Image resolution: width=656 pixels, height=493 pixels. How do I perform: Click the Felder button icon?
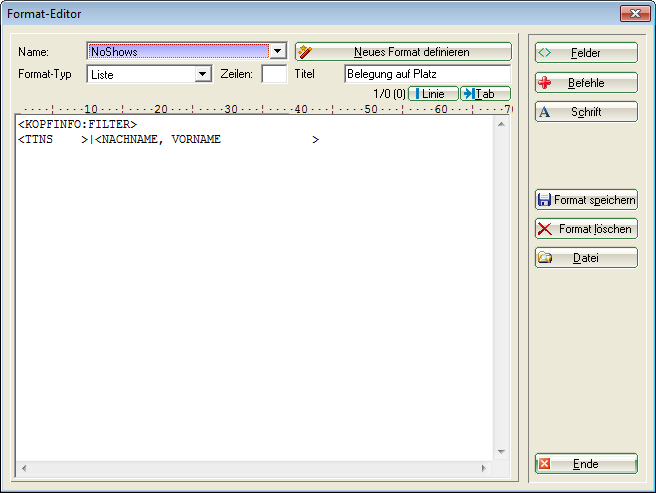tap(545, 53)
